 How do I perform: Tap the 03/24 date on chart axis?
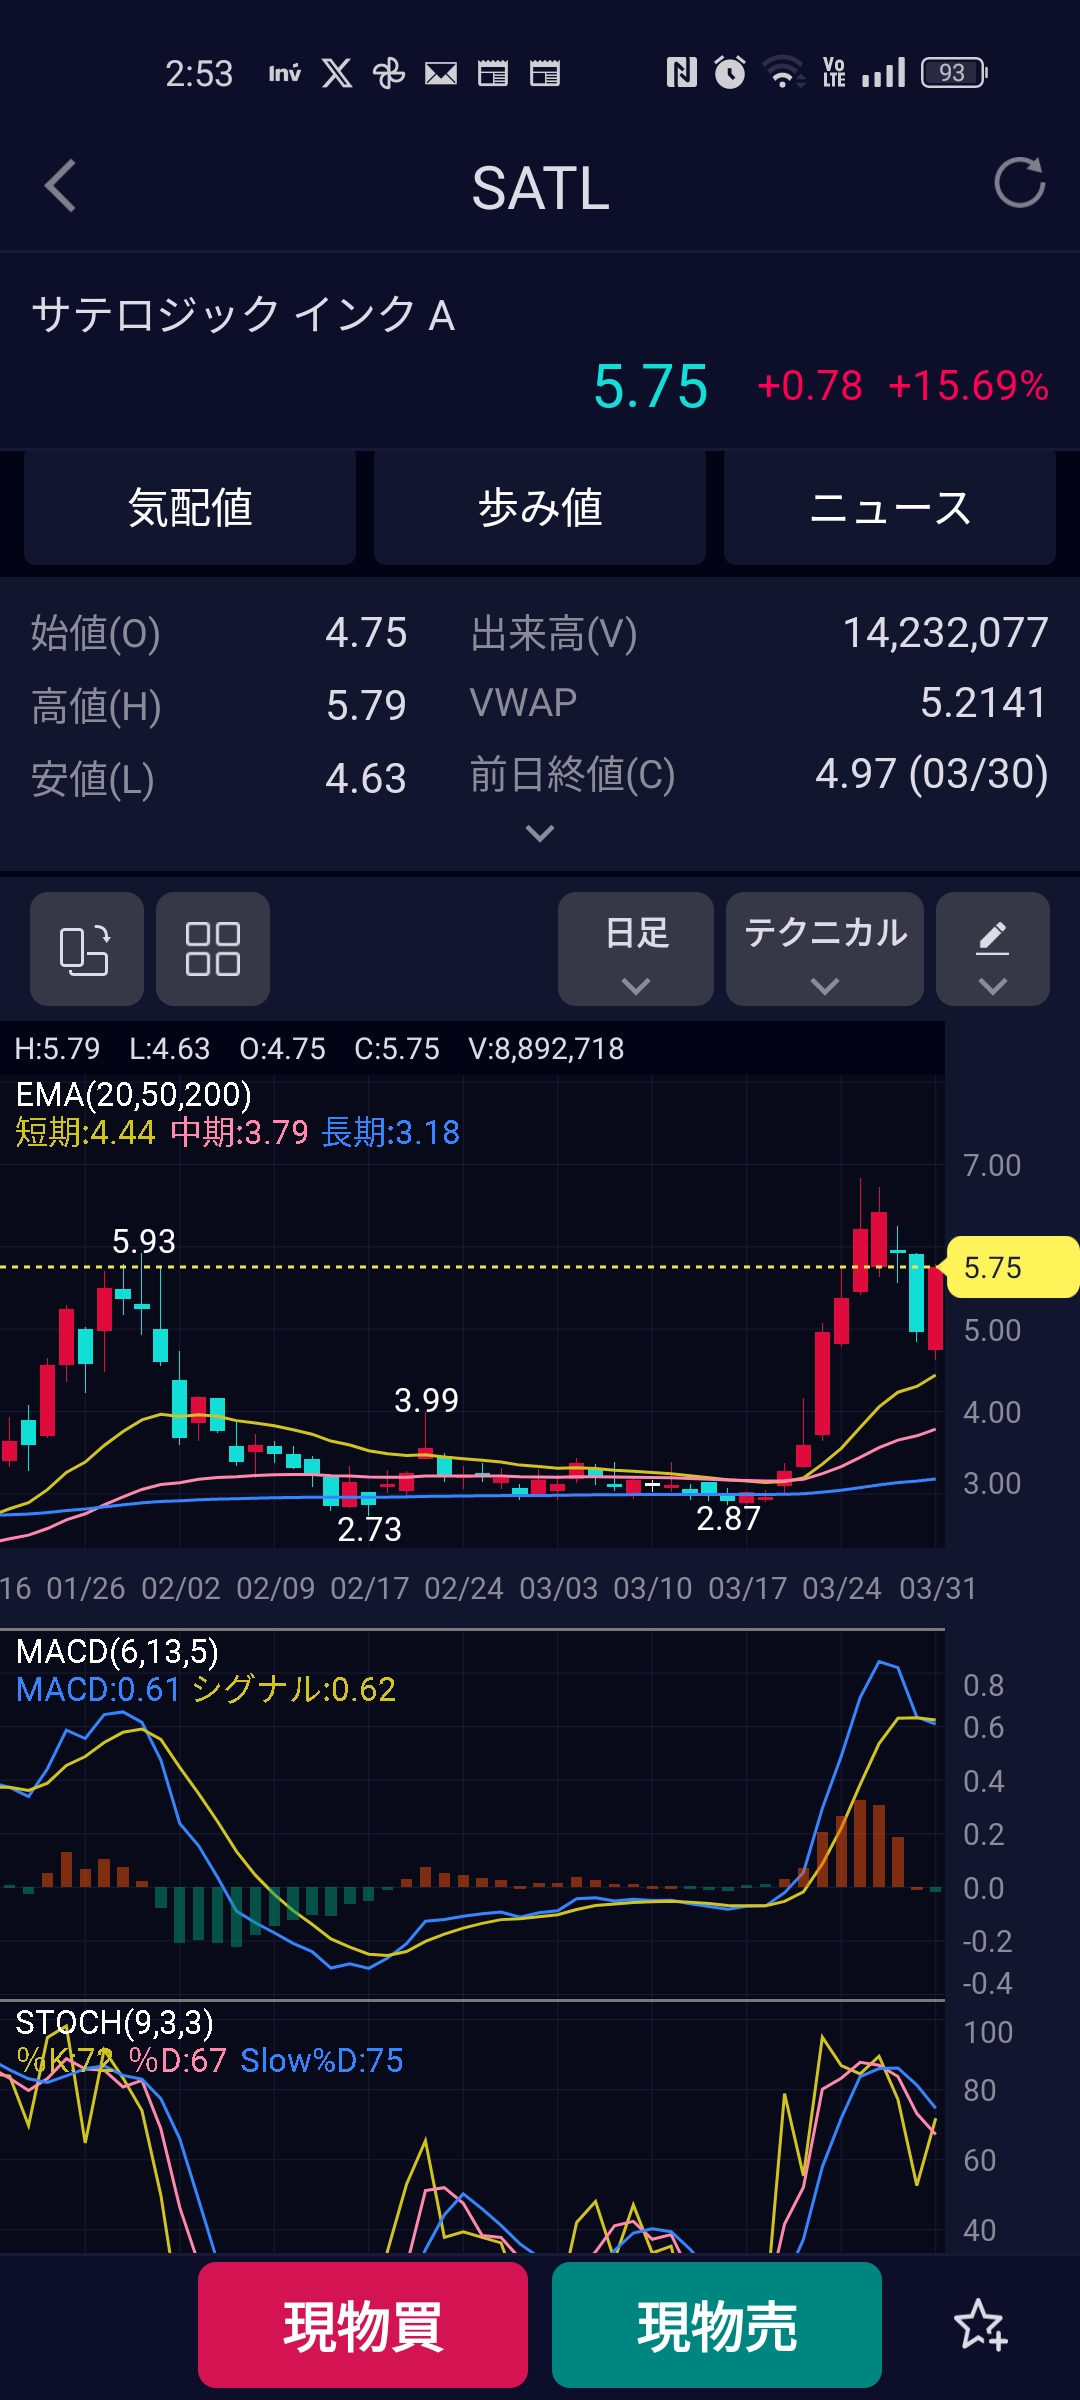click(842, 1588)
